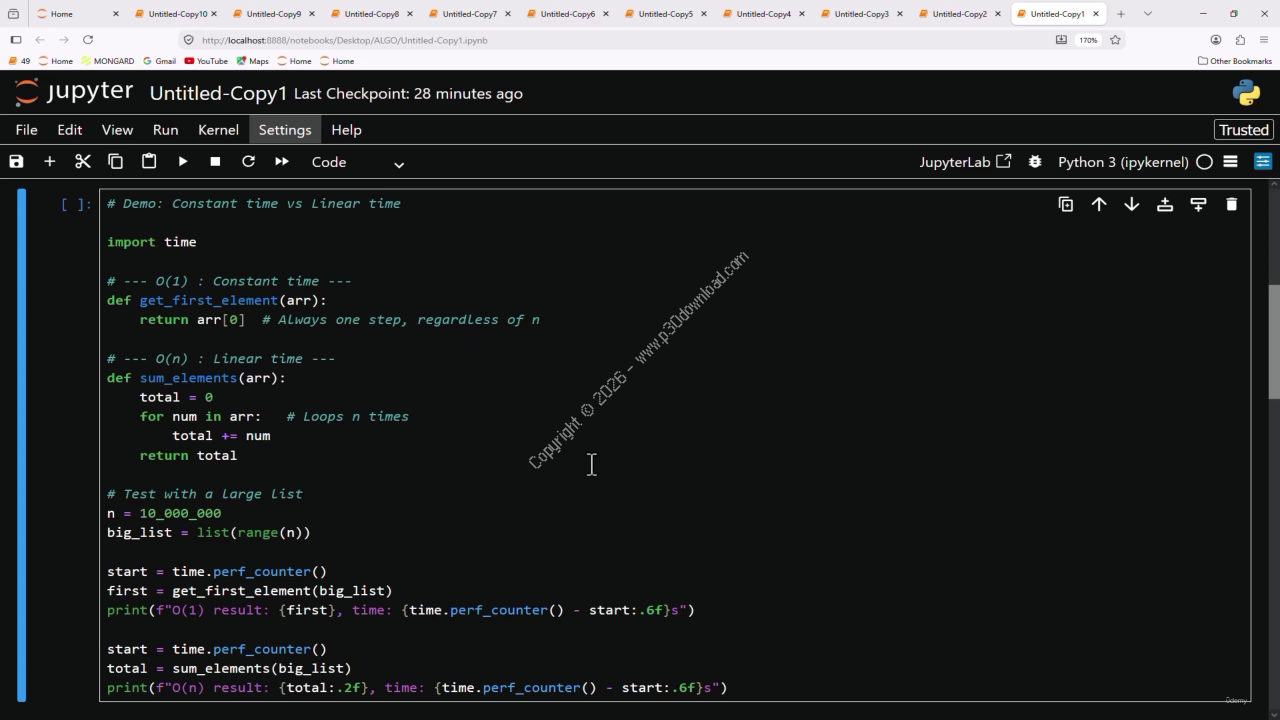Open the Python 3 (ipykernel) kernel selector

tap(1123, 162)
